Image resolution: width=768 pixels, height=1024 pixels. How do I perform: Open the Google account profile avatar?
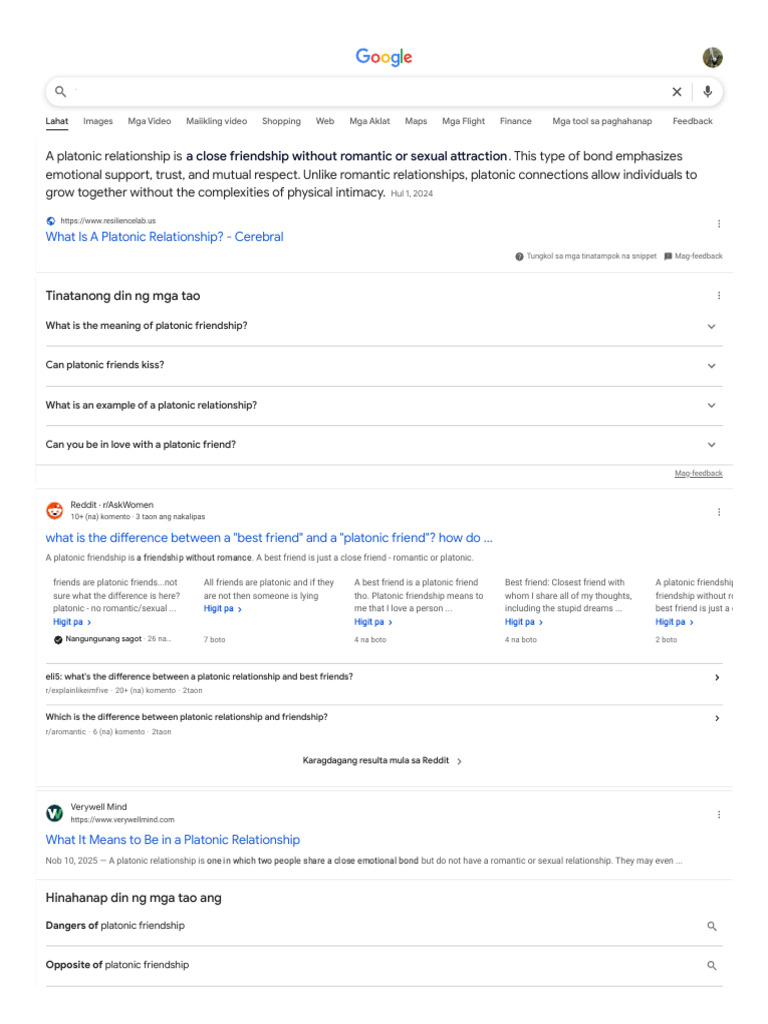[712, 57]
